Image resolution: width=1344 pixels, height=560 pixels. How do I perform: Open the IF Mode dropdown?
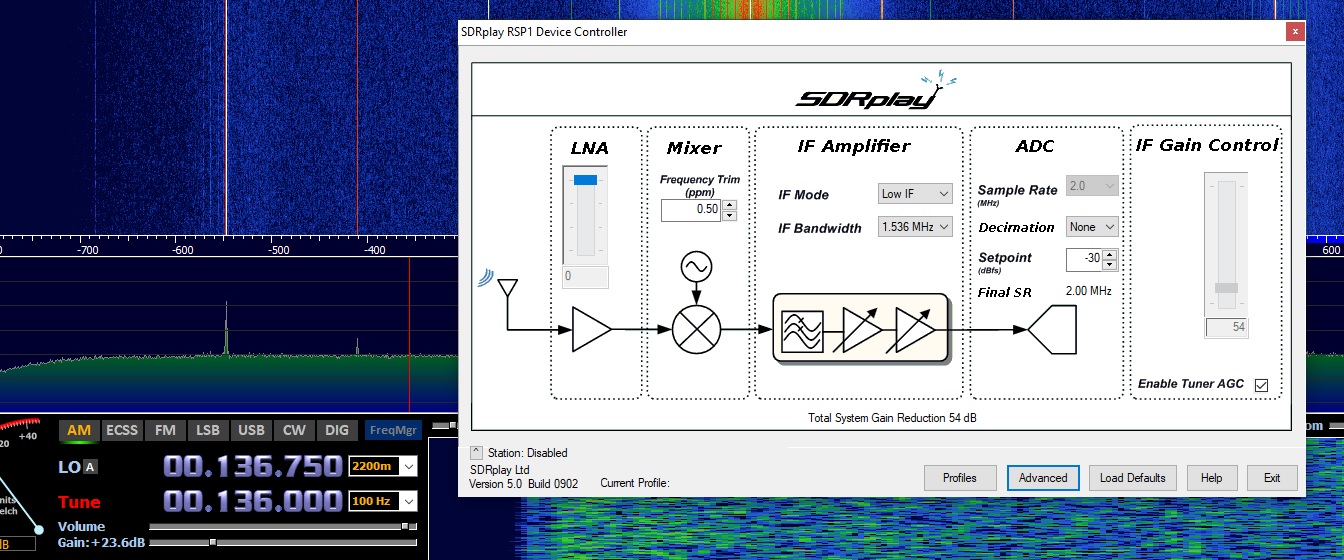(915, 194)
